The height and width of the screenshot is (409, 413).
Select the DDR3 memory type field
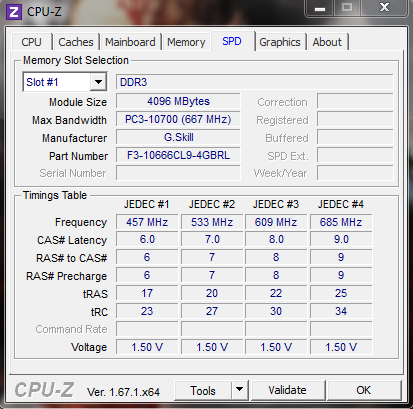point(255,82)
